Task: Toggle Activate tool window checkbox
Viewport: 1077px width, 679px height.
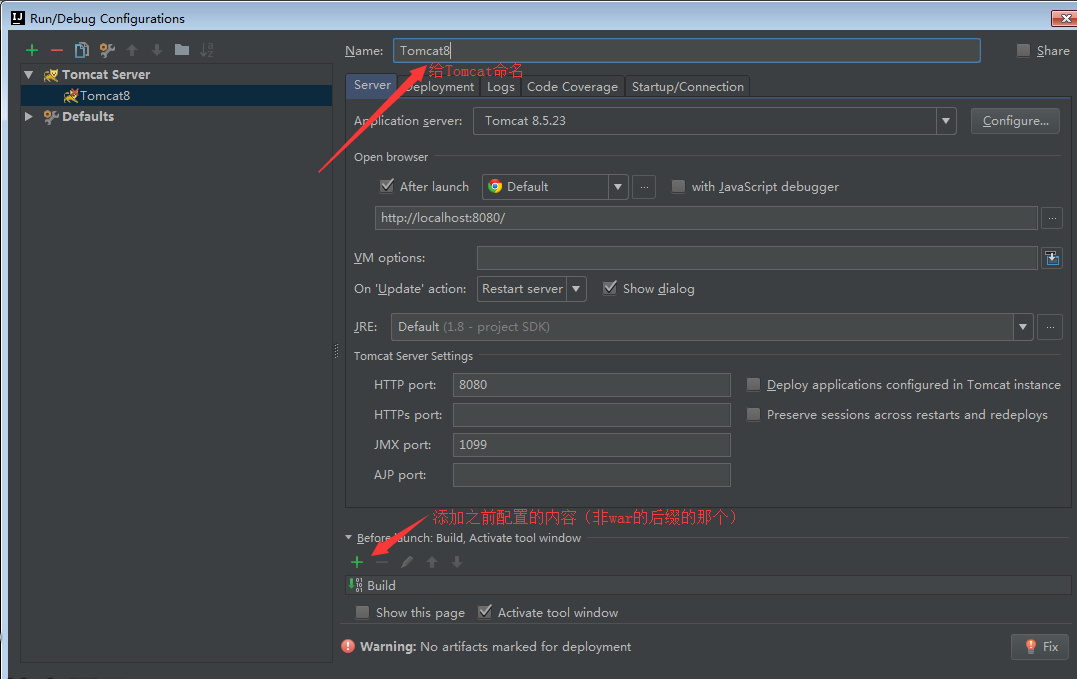Action: pyautogui.click(x=485, y=612)
